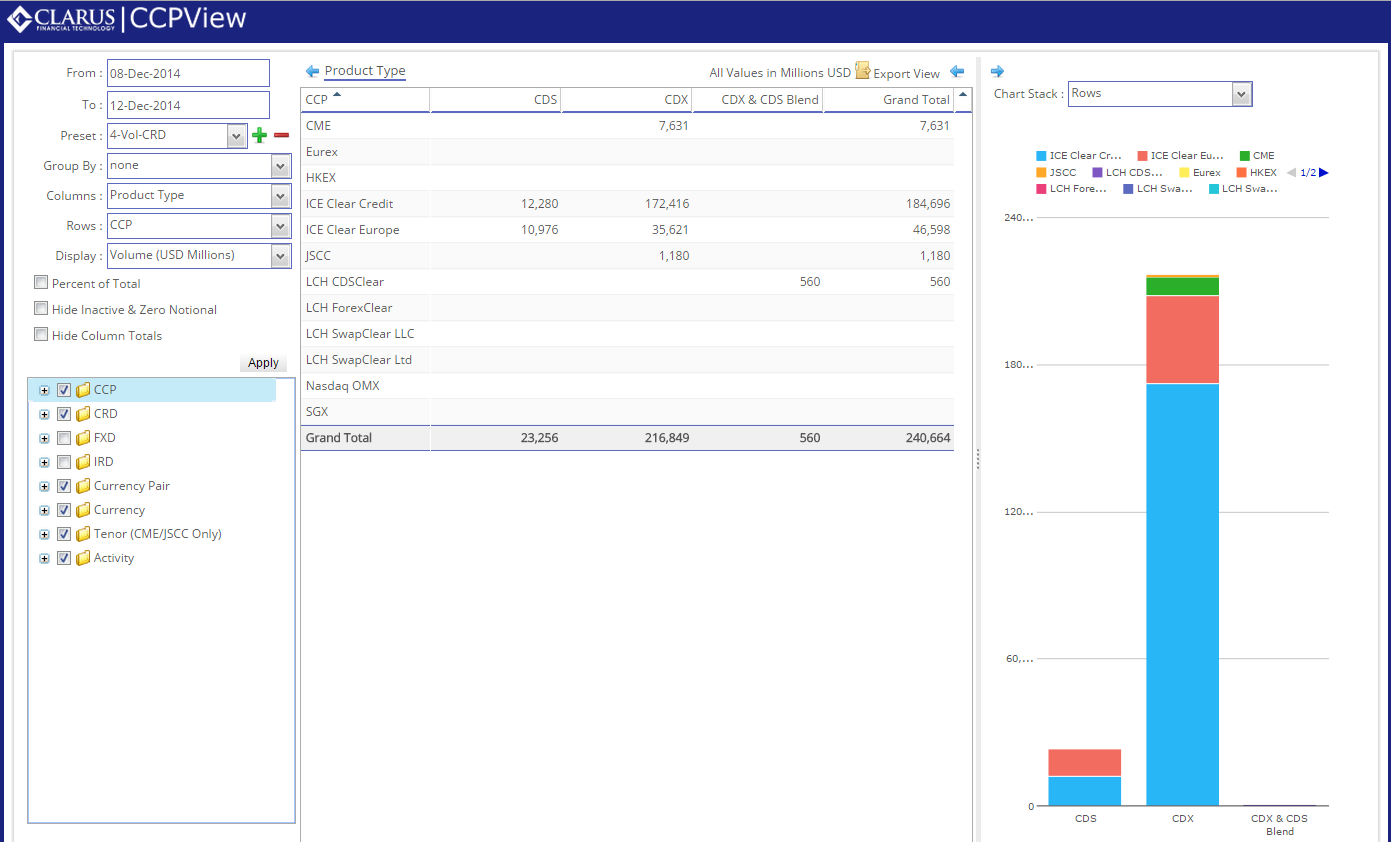This screenshot has height=842, width=1391.
Task: Enable Percent of Total checkbox
Action: (41, 283)
